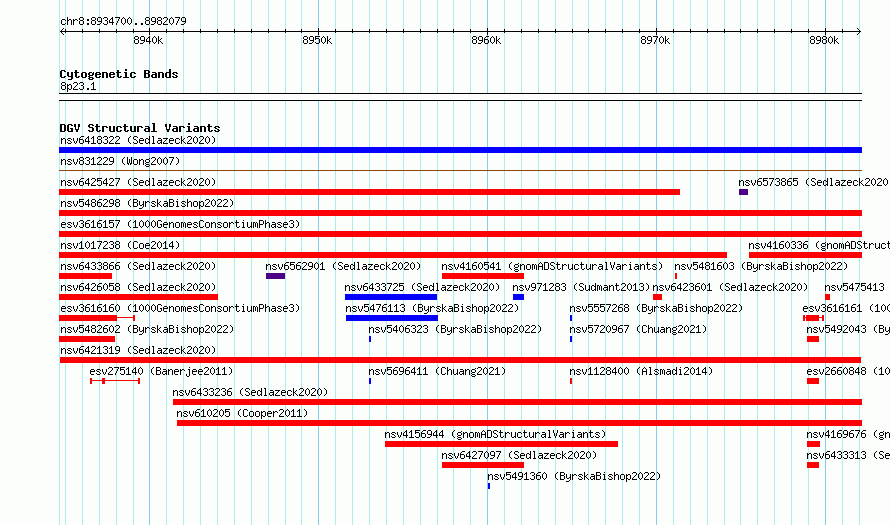Select the 8p23.1 cytogenetic band label
The height and width of the screenshot is (525, 890).
(78, 86)
